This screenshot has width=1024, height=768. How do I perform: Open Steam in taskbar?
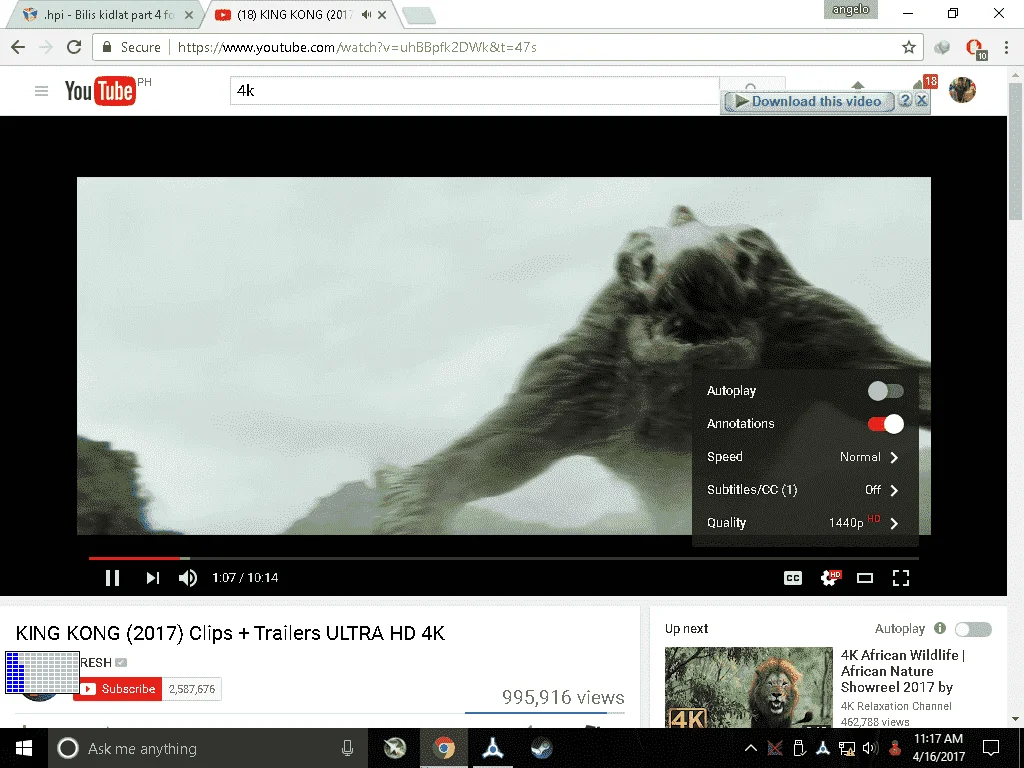coord(541,748)
